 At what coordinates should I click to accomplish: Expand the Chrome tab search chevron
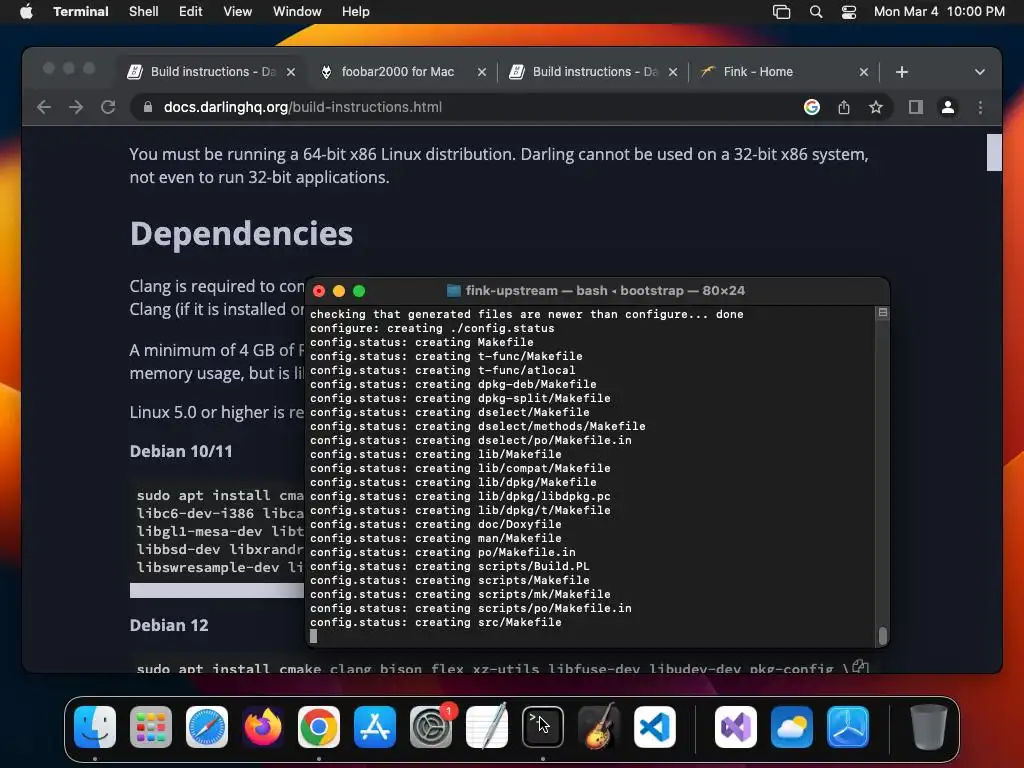click(980, 72)
